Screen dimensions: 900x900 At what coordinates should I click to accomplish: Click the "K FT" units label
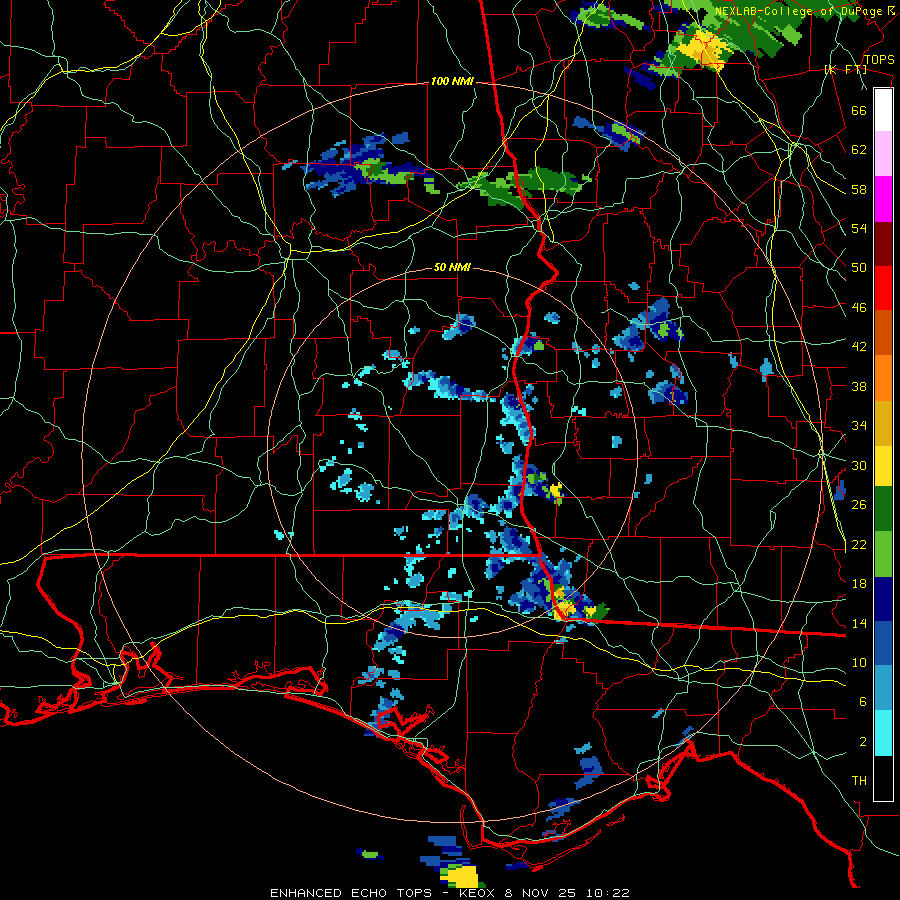tap(845, 70)
